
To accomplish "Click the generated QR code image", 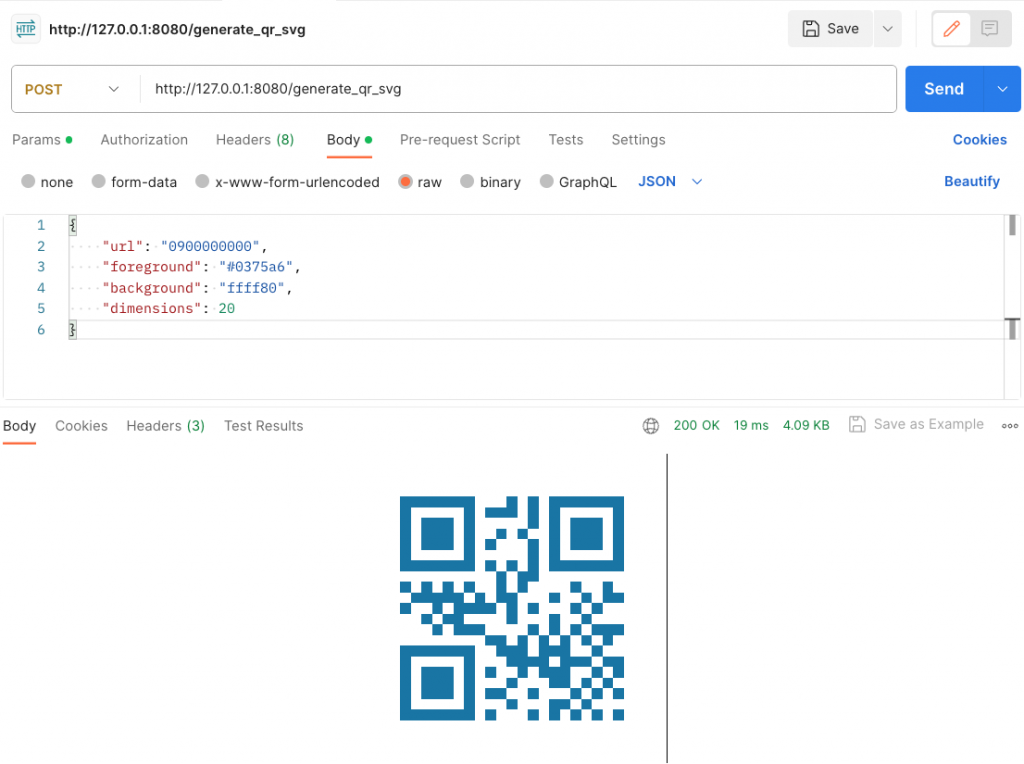I will [x=511, y=608].
